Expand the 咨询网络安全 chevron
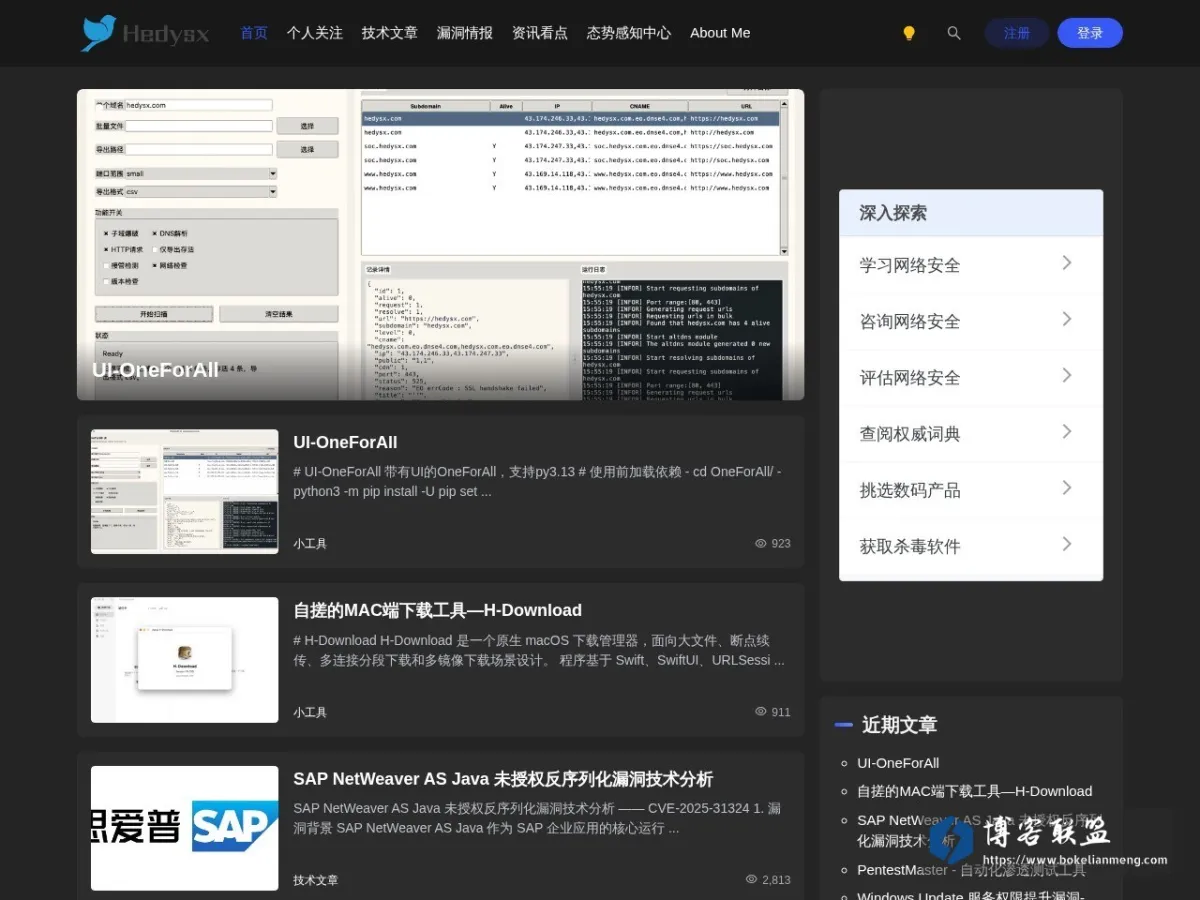Screen dimensions: 1200x900 click(1067, 319)
